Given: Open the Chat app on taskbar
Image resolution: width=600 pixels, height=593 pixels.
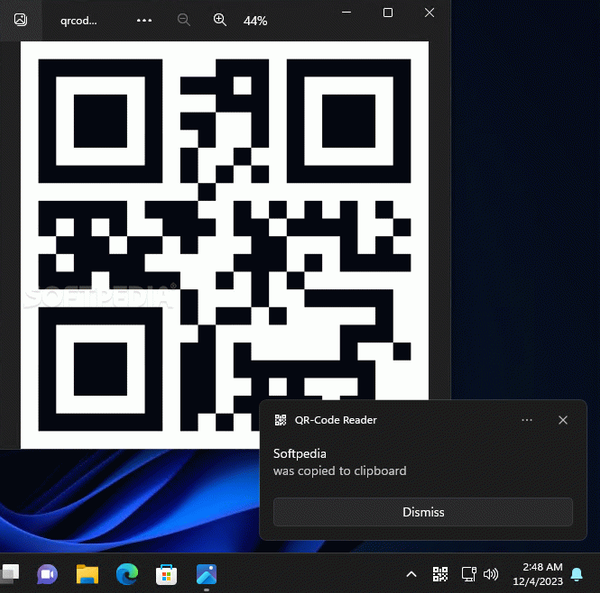Looking at the screenshot, I should click(x=47, y=574).
